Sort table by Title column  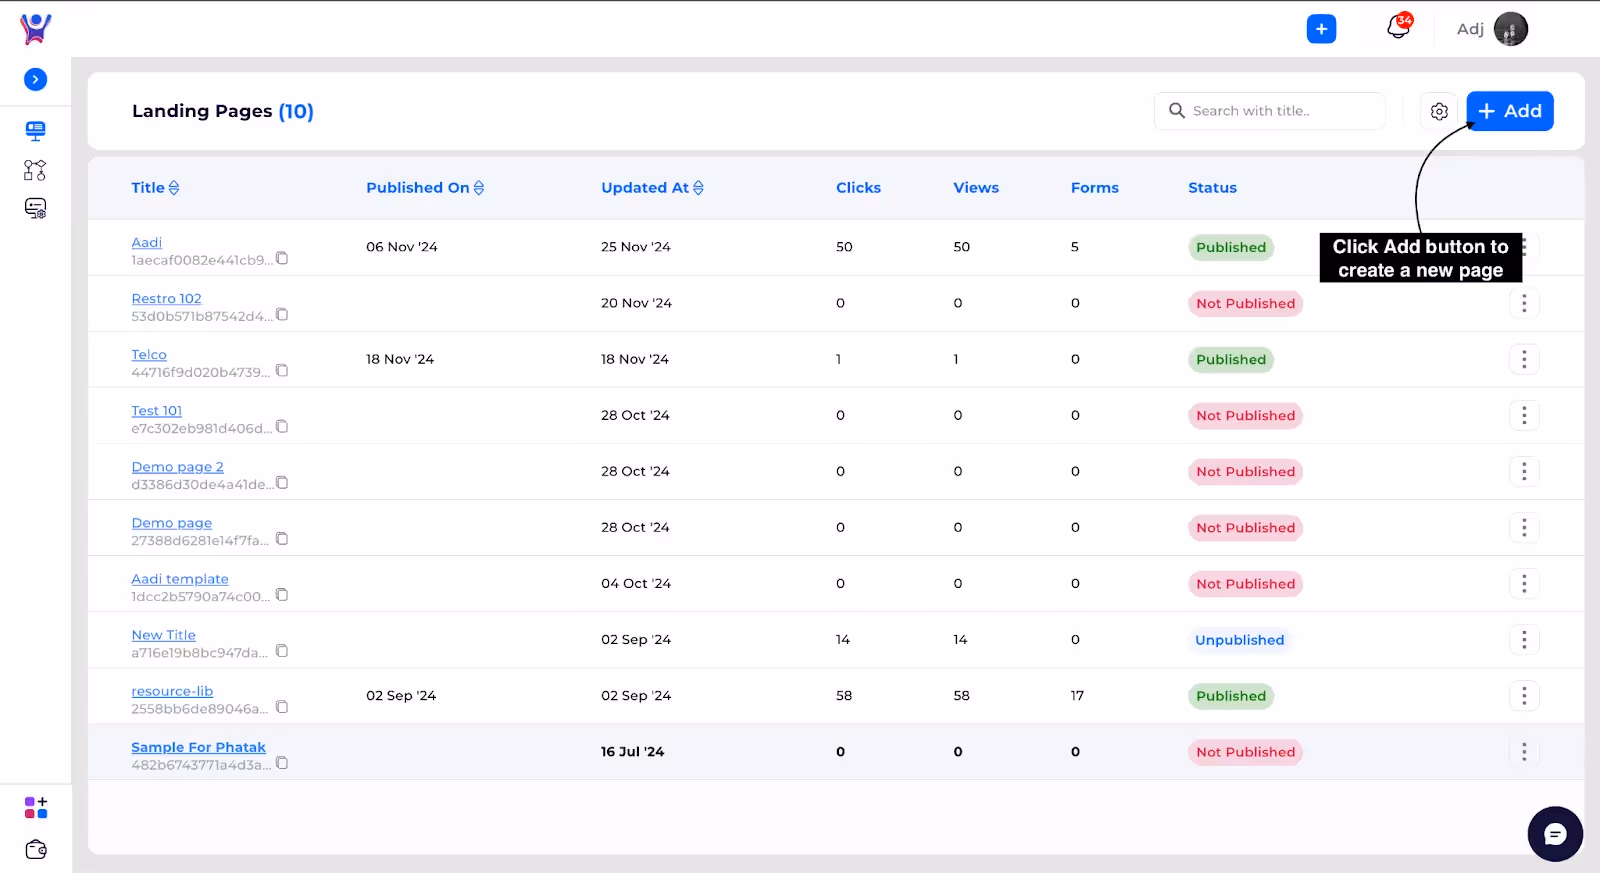coord(155,188)
